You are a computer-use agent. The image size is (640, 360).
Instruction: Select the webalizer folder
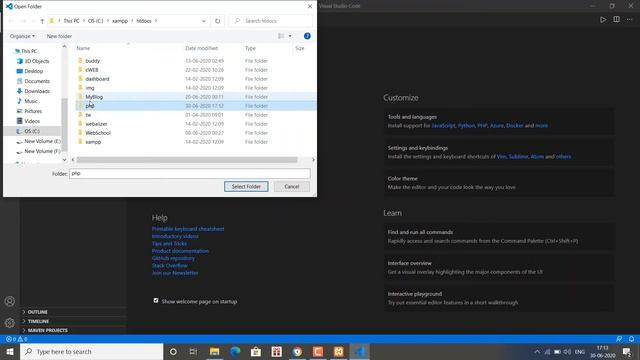tap(96, 124)
